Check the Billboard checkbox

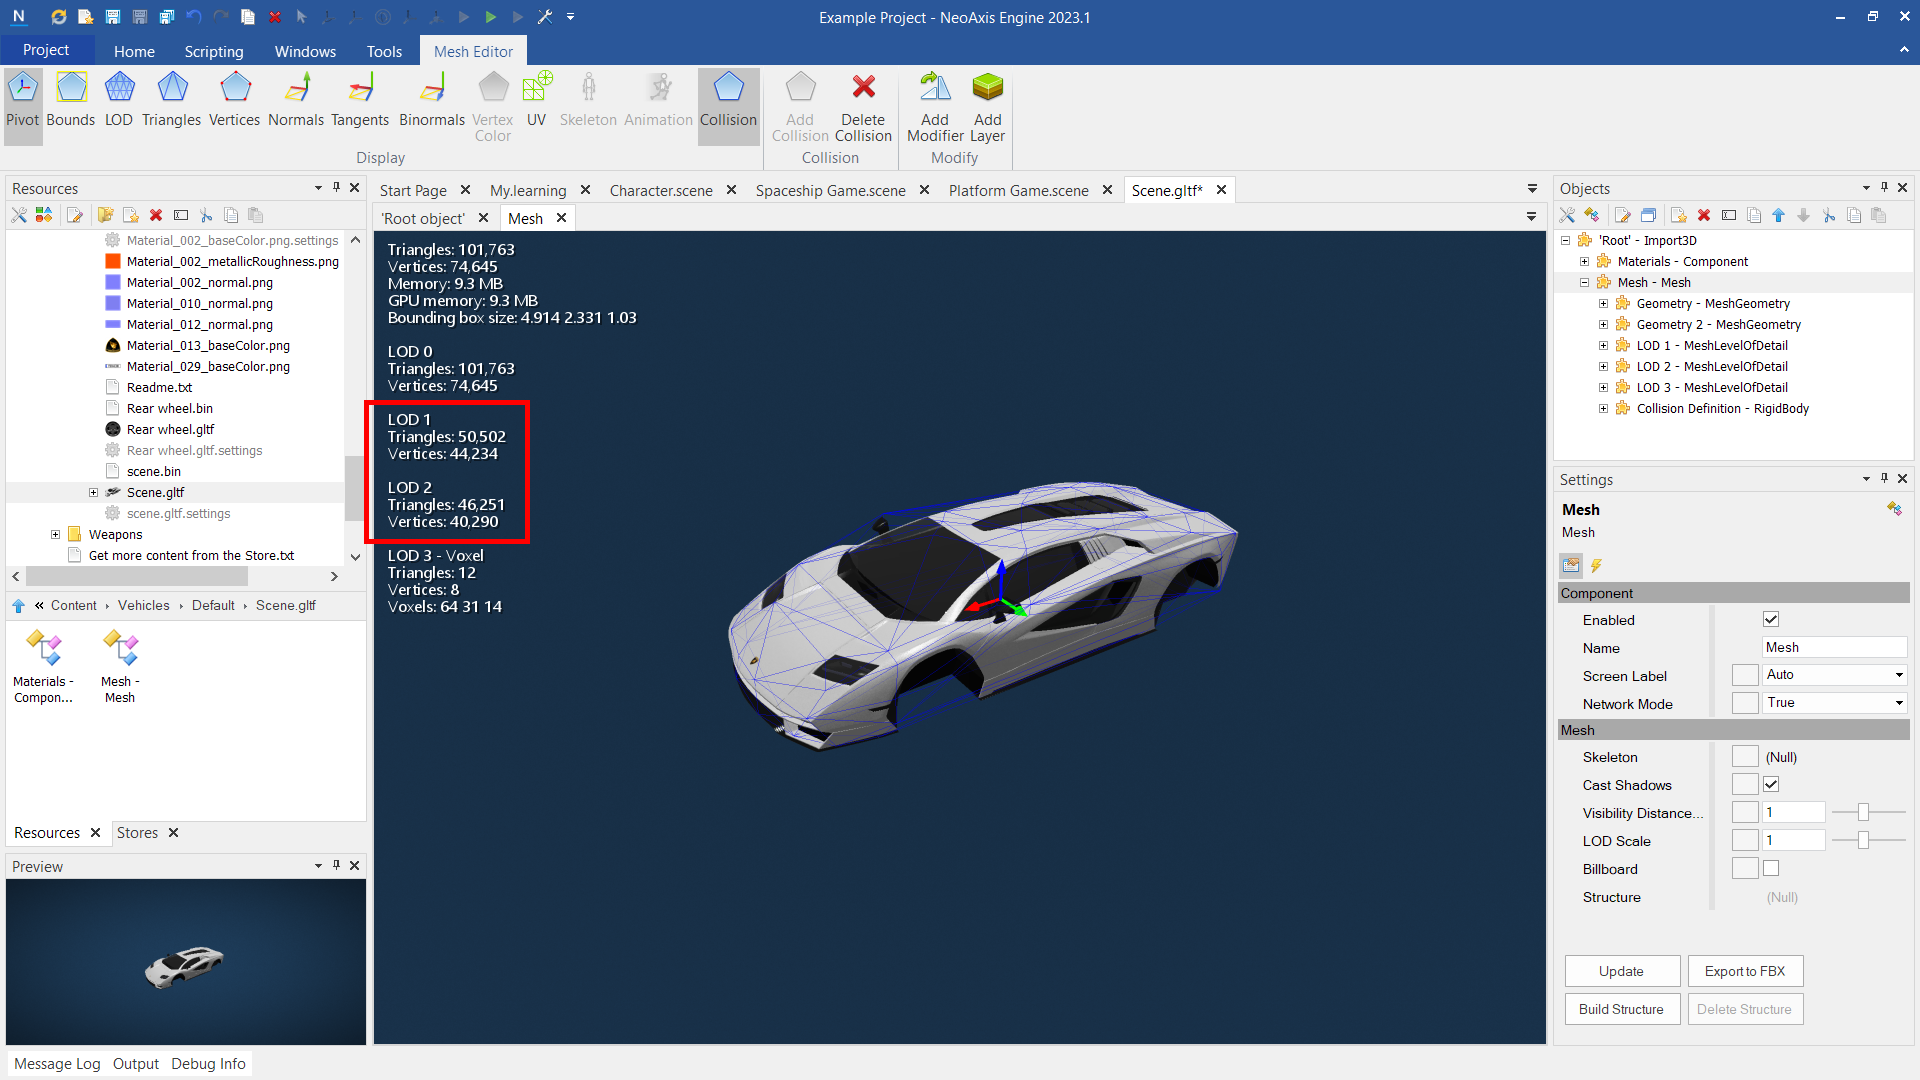pos(1771,869)
